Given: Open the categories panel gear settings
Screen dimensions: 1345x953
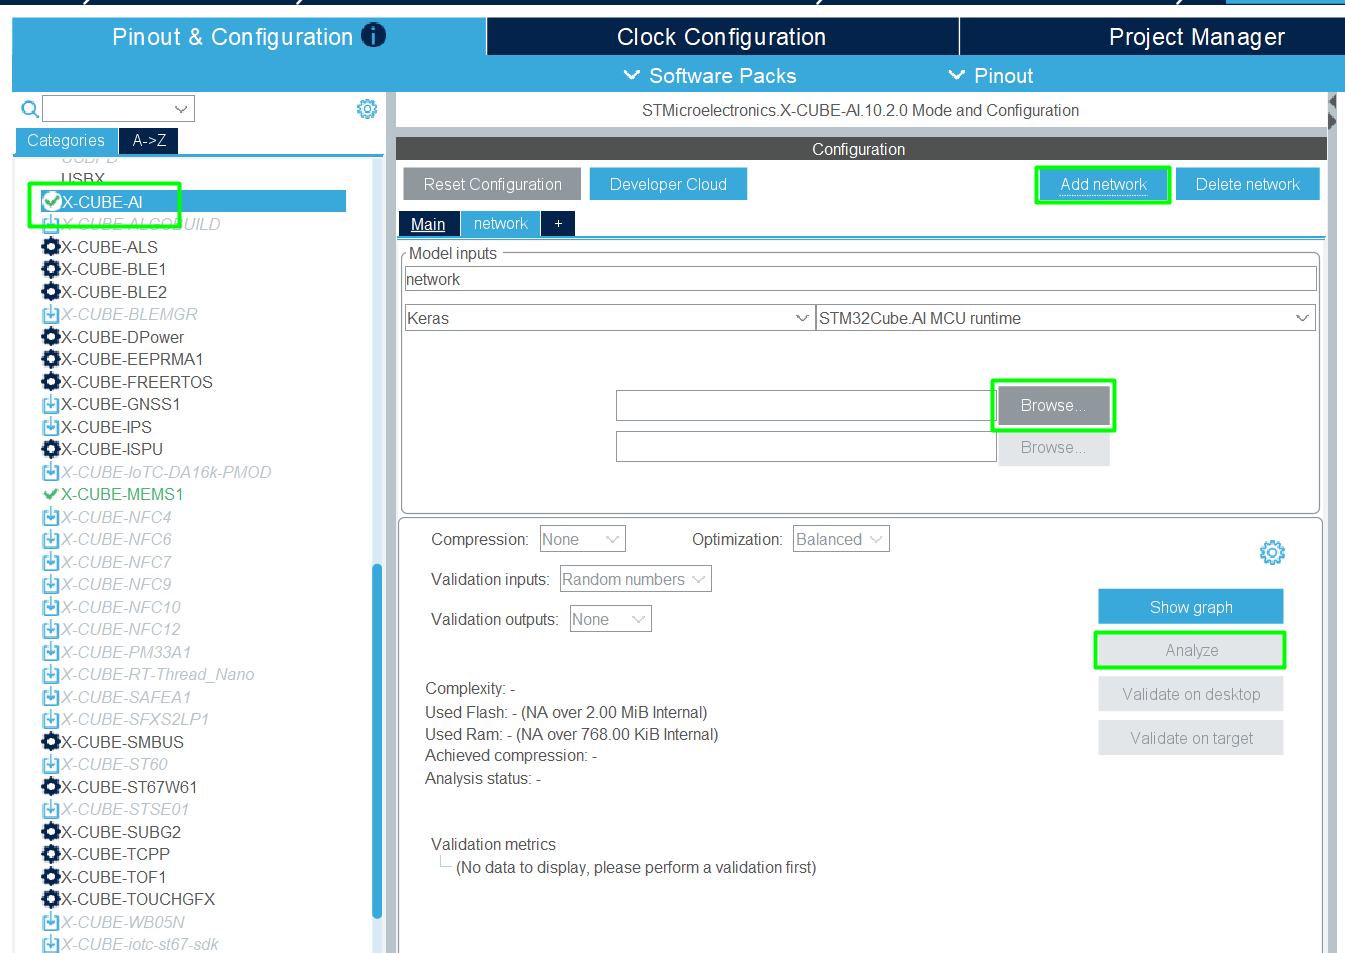Looking at the screenshot, I should point(367,109).
